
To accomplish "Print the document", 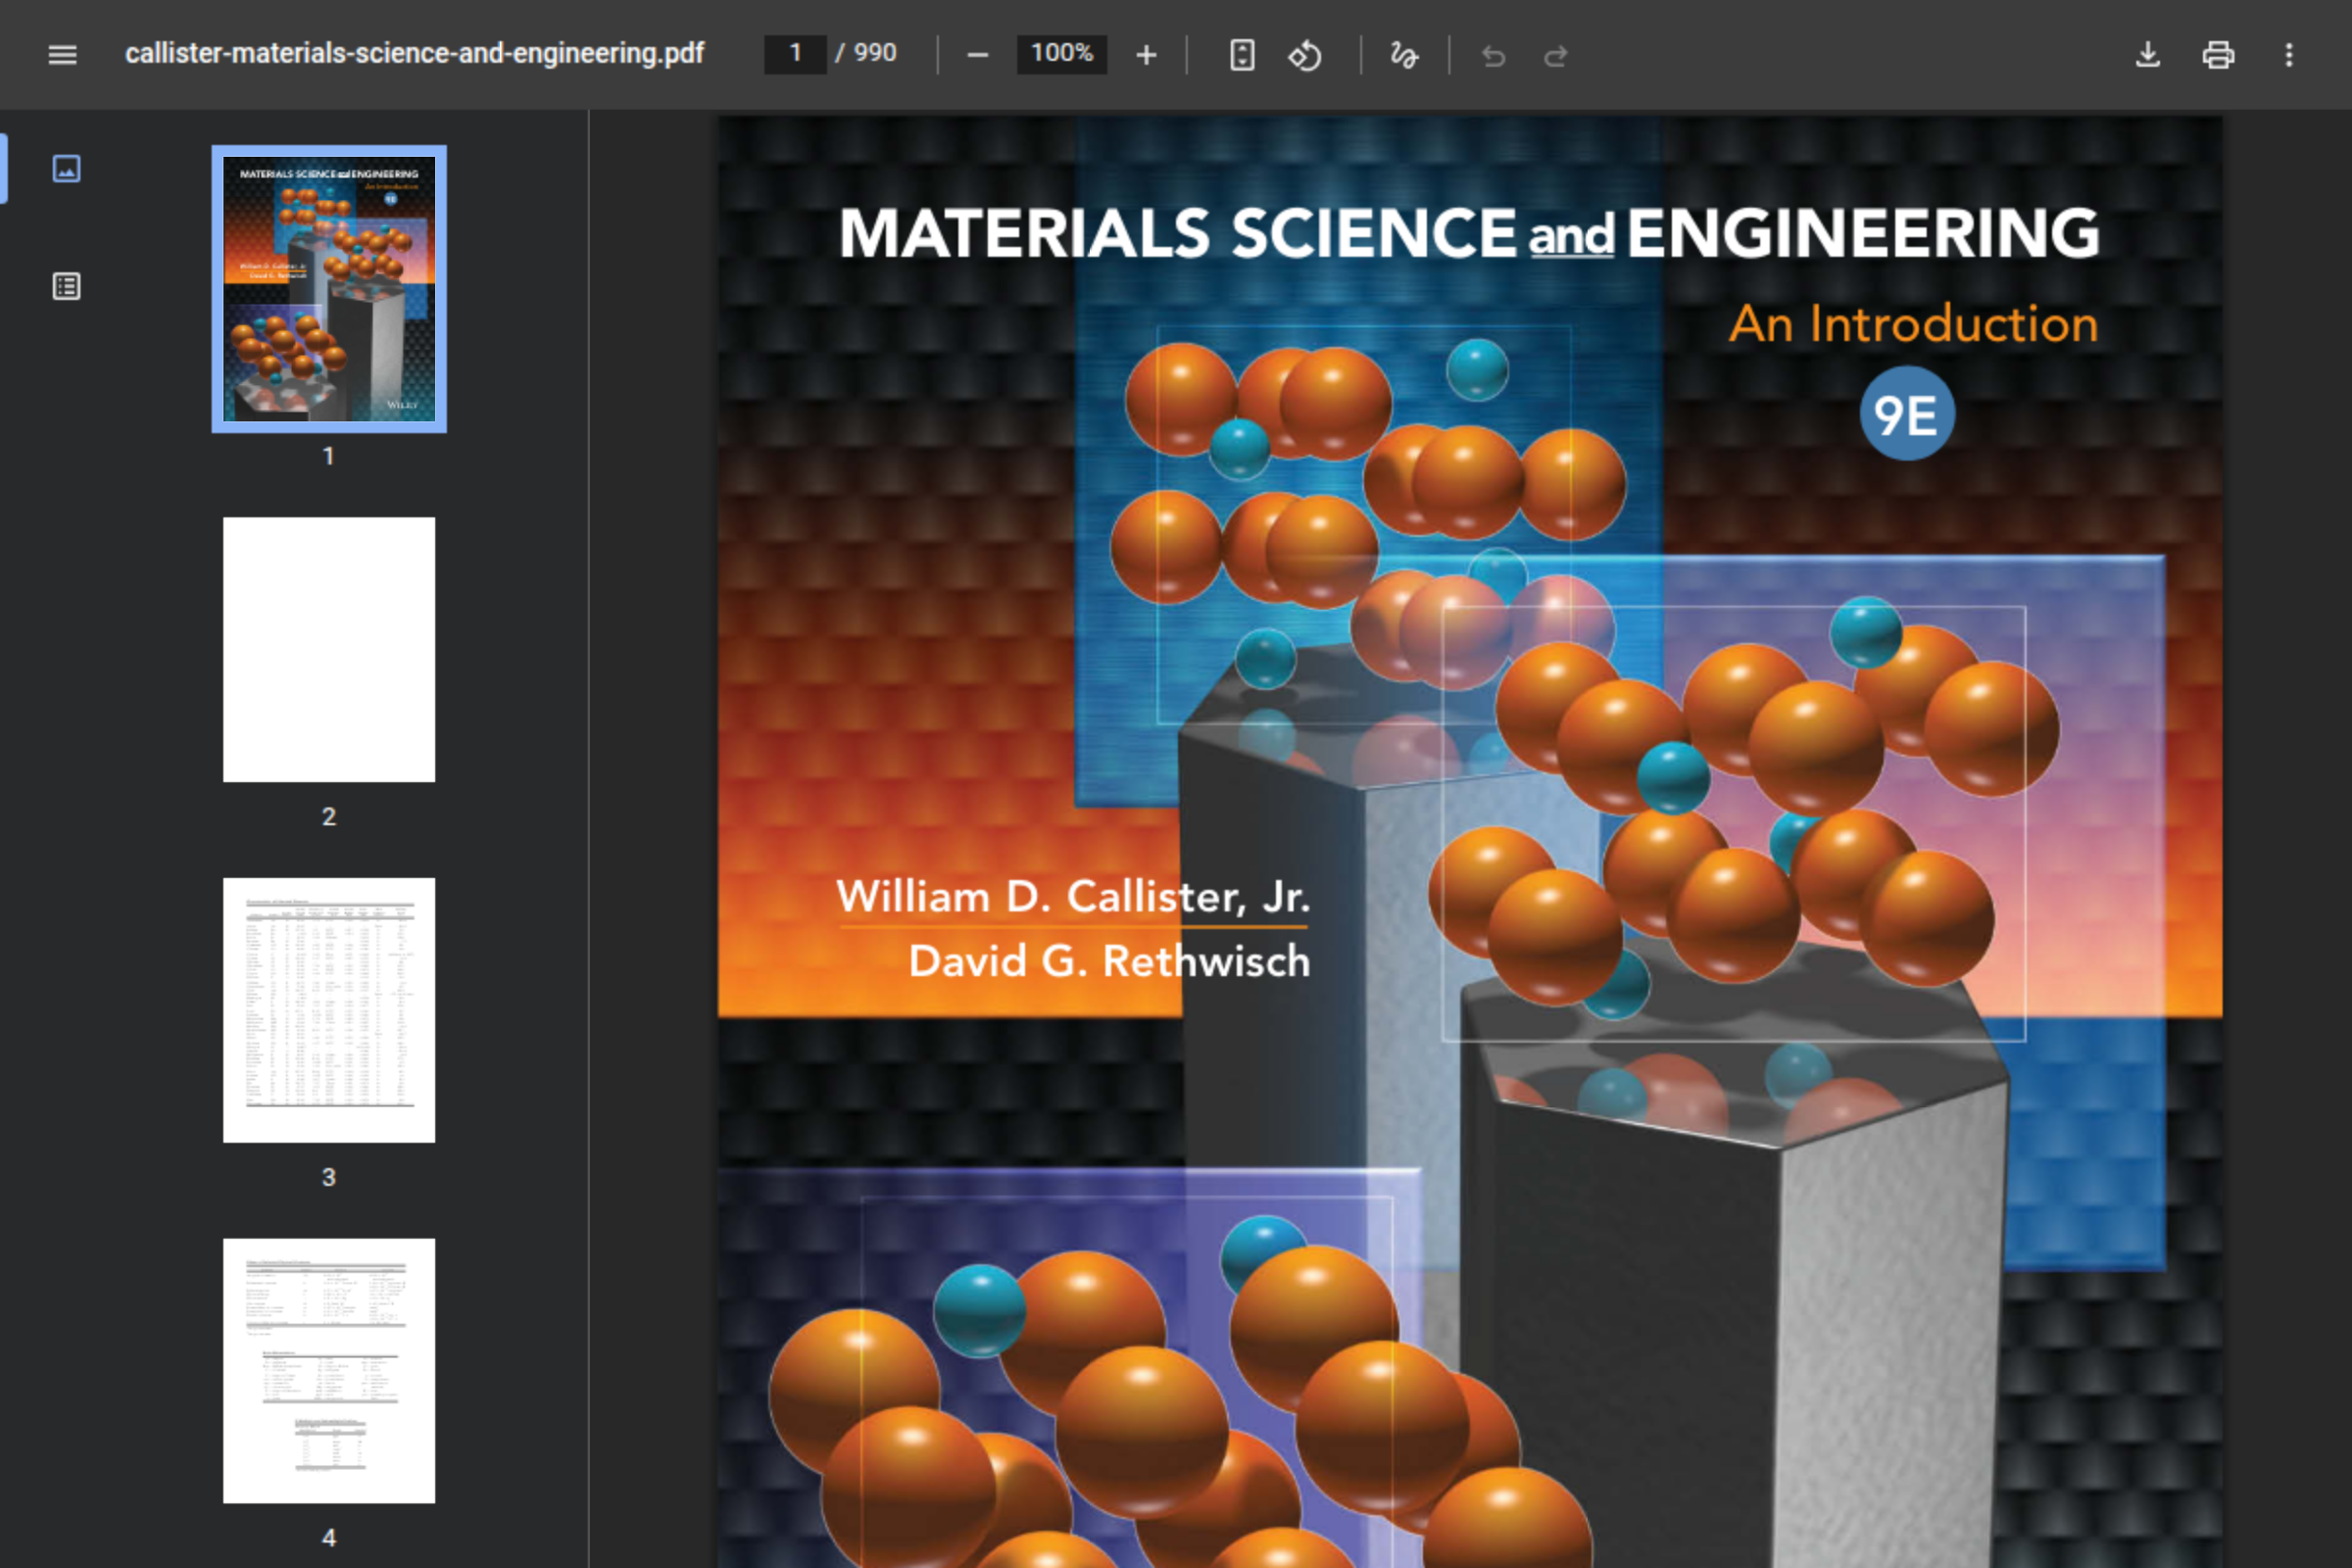I will (2217, 55).
